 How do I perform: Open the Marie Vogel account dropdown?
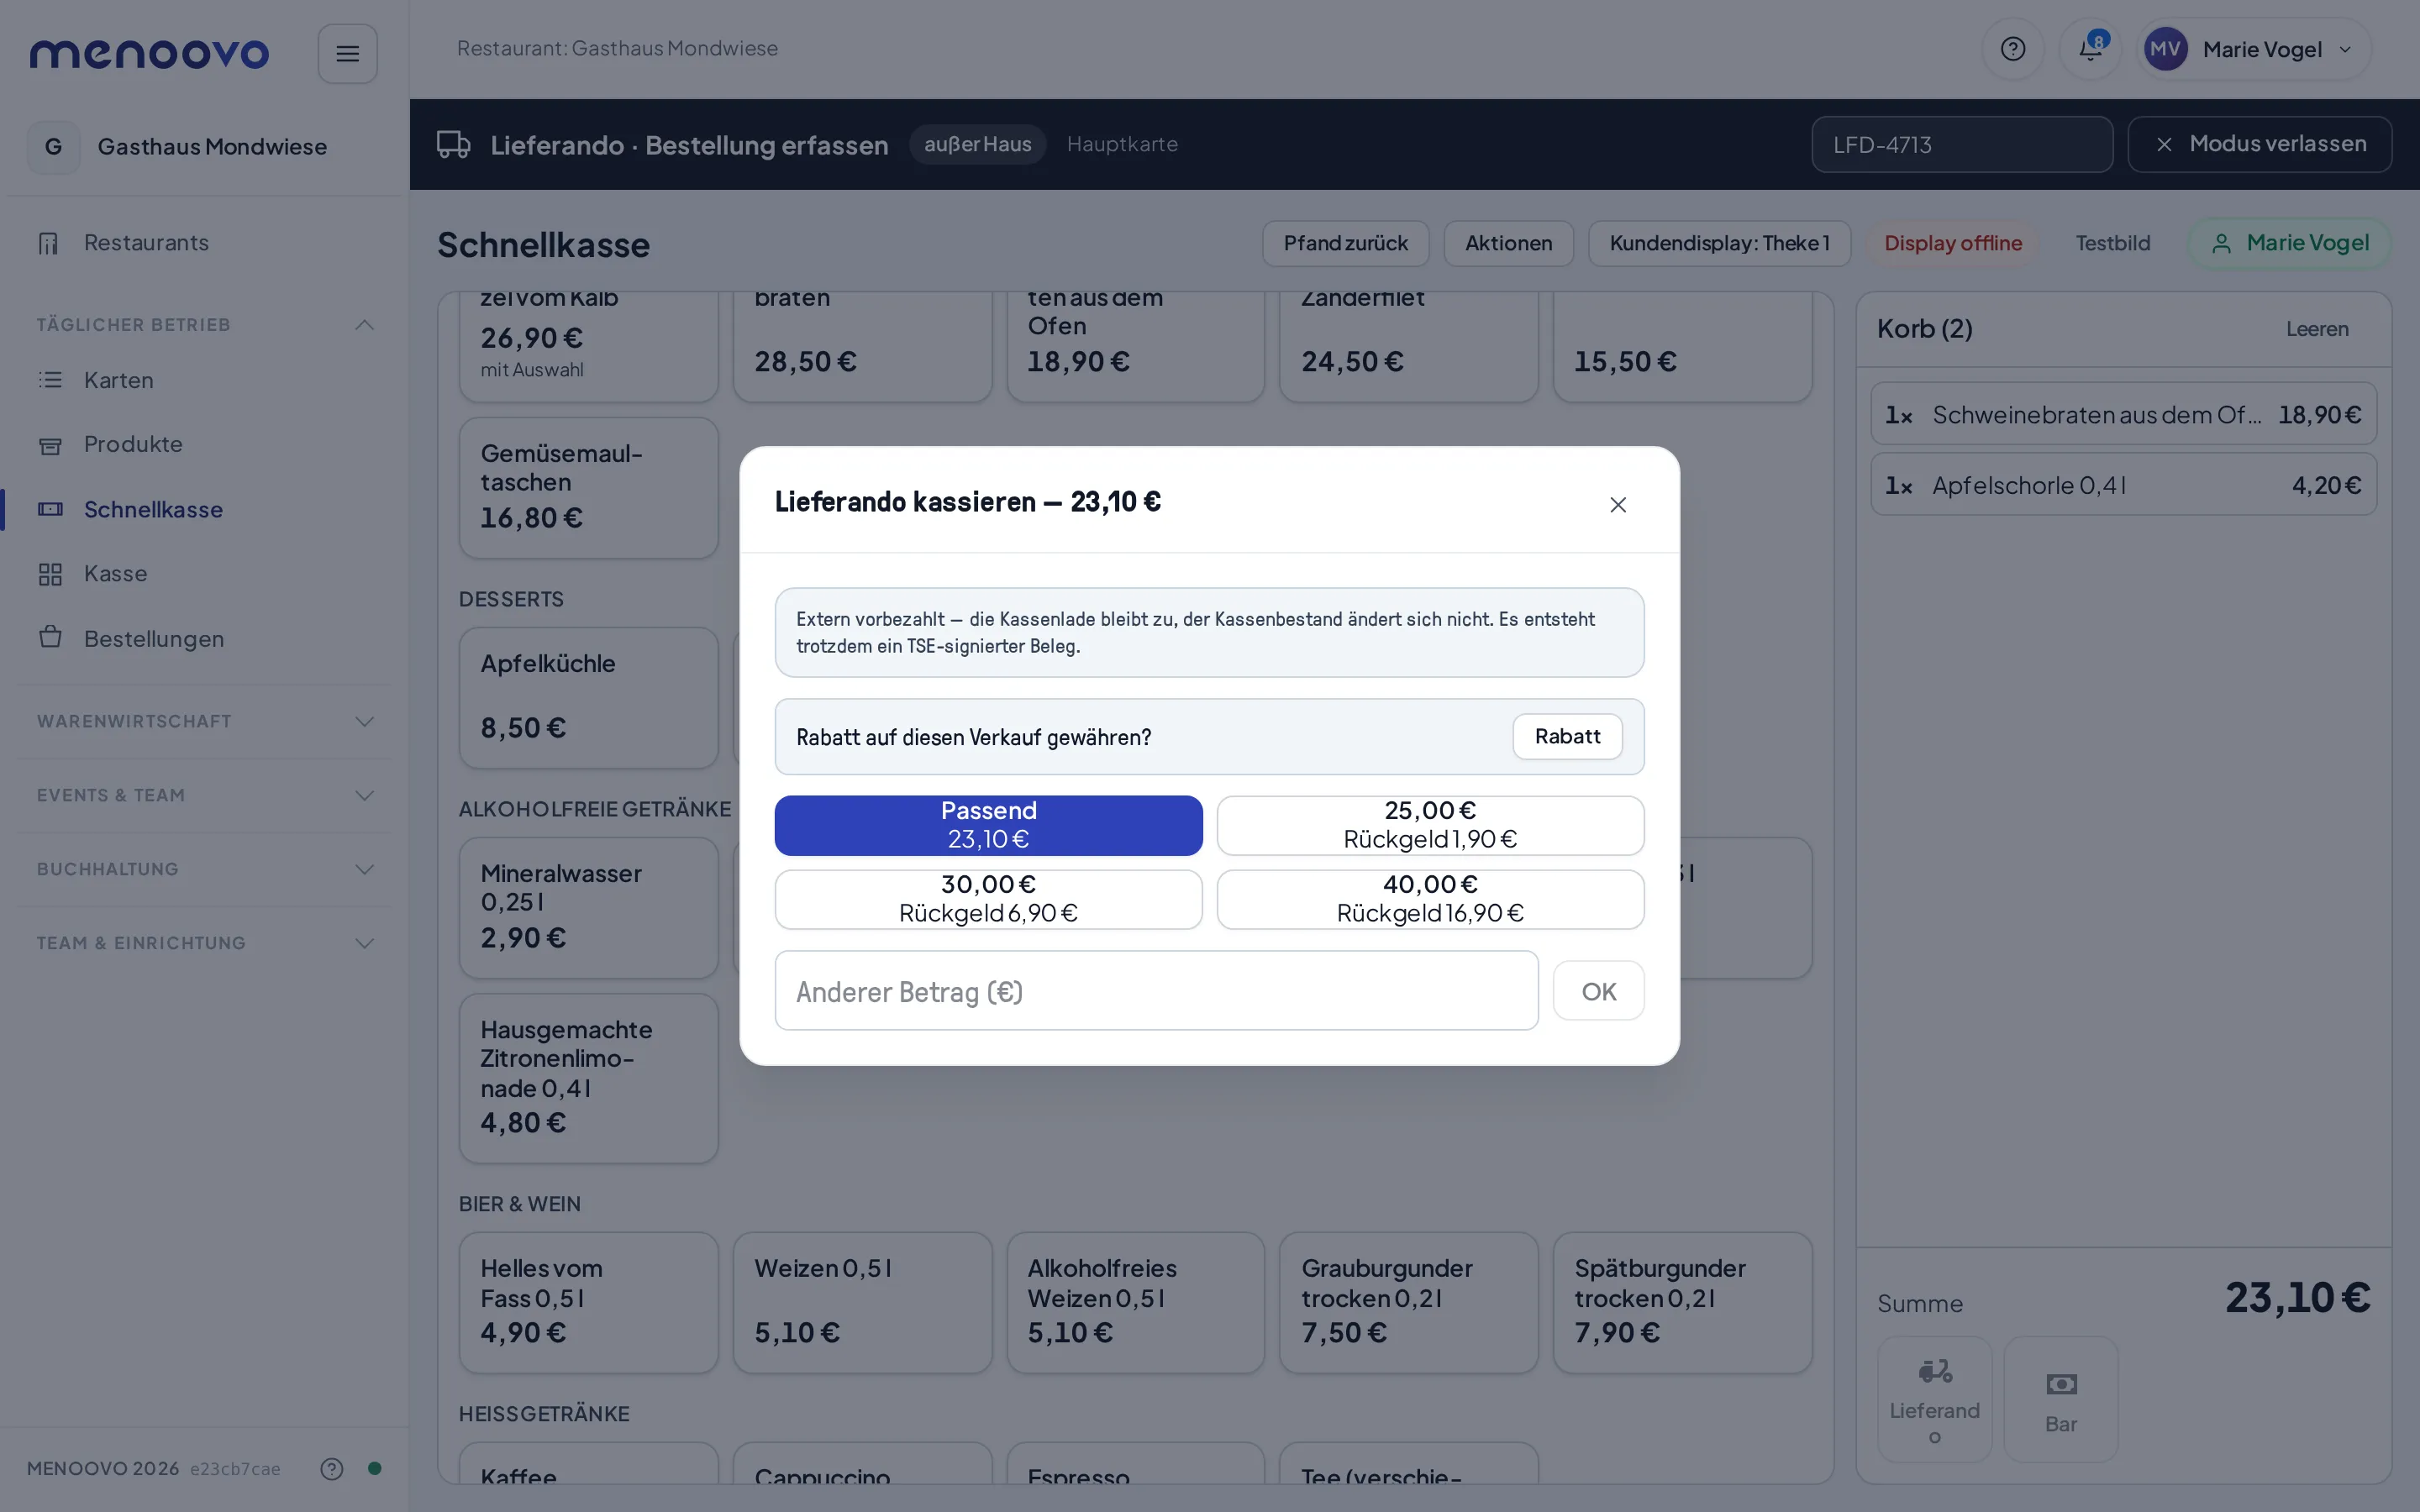tap(2254, 49)
